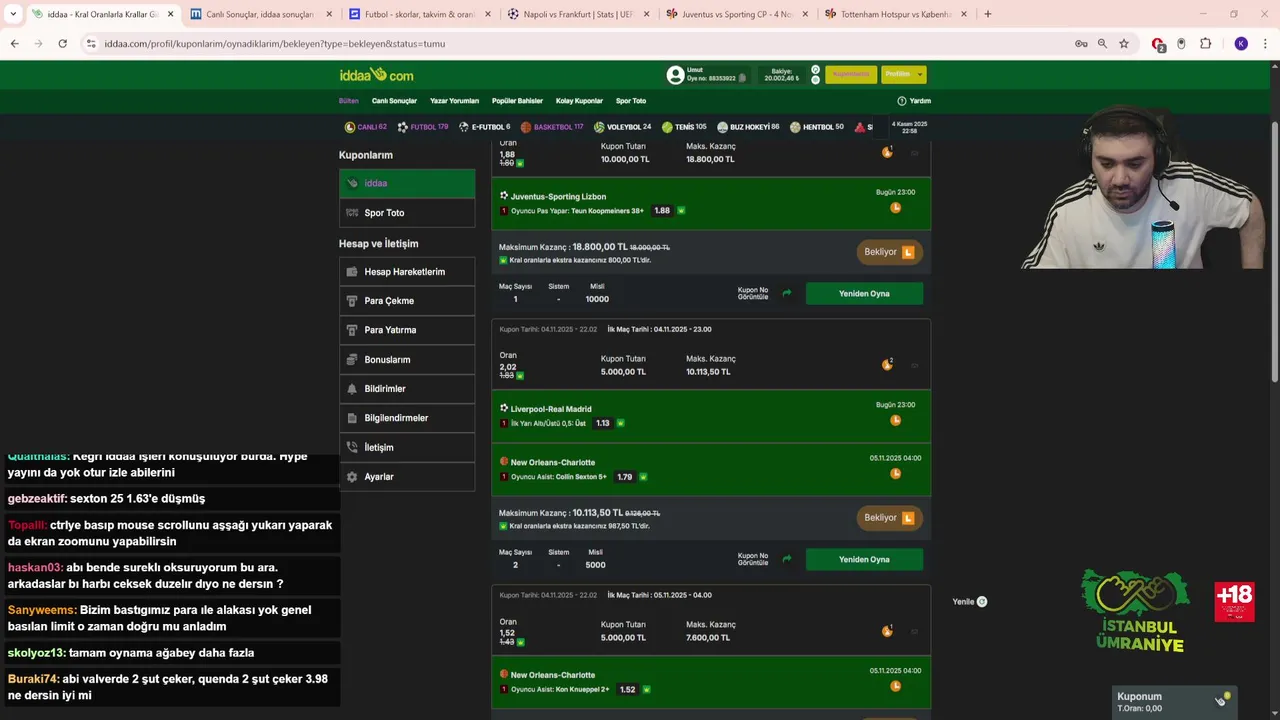The height and width of the screenshot is (720, 1280).
Task: Reload the page in browser
Action: (62, 44)
